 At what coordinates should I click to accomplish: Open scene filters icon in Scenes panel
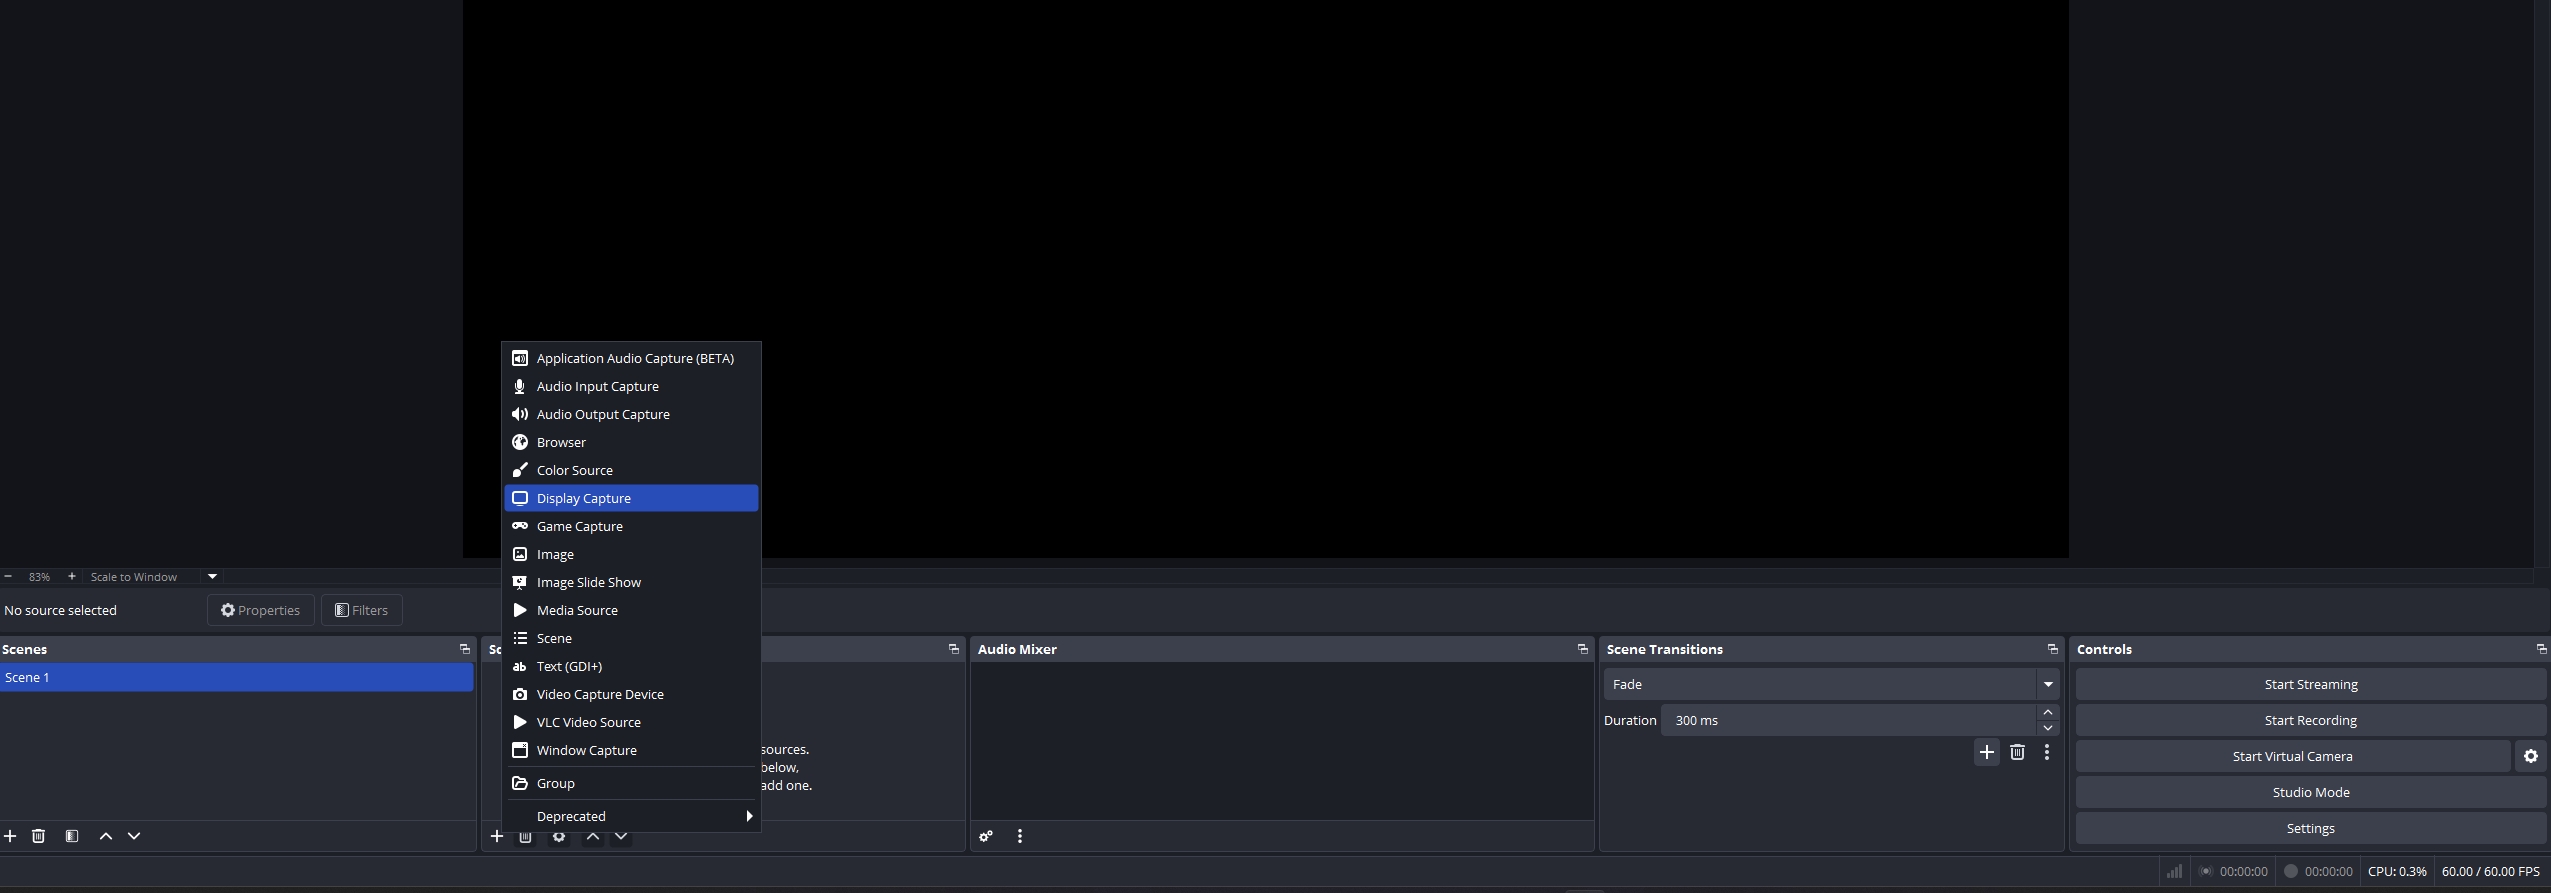tap(72, 836)
